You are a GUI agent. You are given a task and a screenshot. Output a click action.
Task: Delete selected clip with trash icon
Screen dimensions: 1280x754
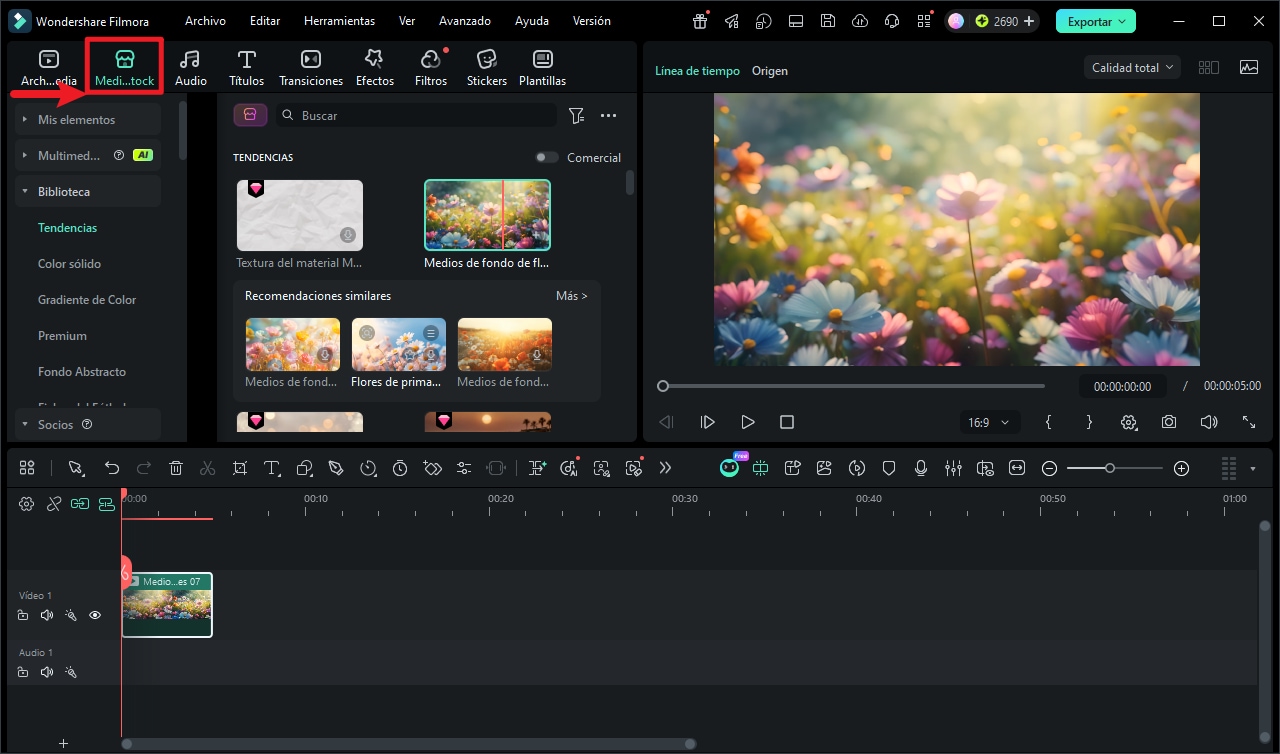coord(176,468)
